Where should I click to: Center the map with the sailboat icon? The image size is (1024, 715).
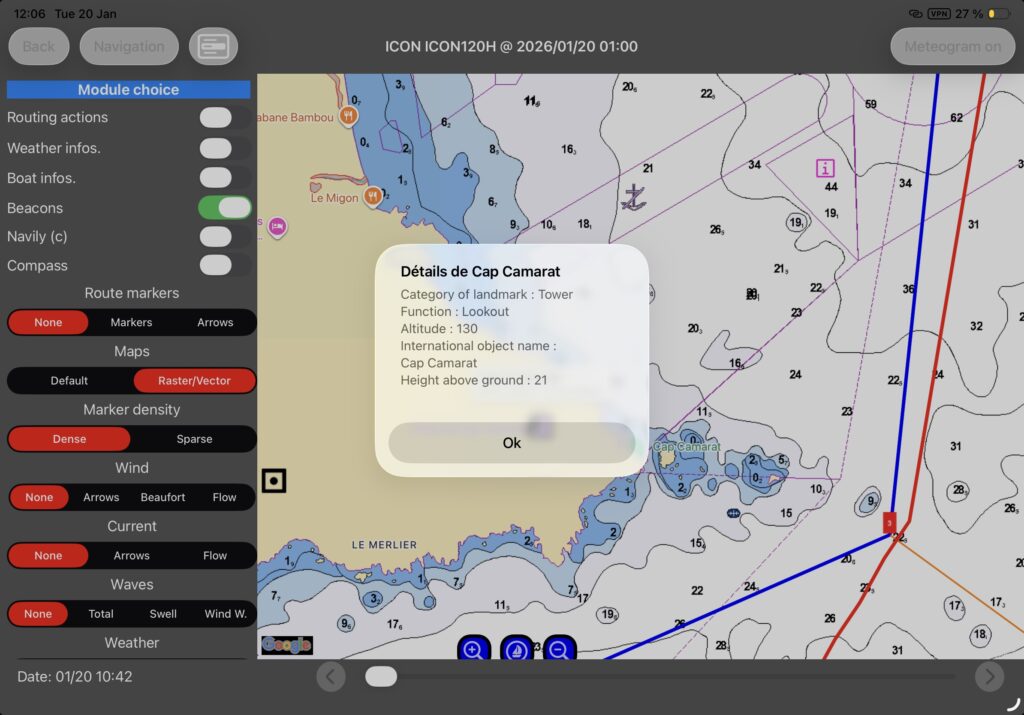(x=516, y=648)
